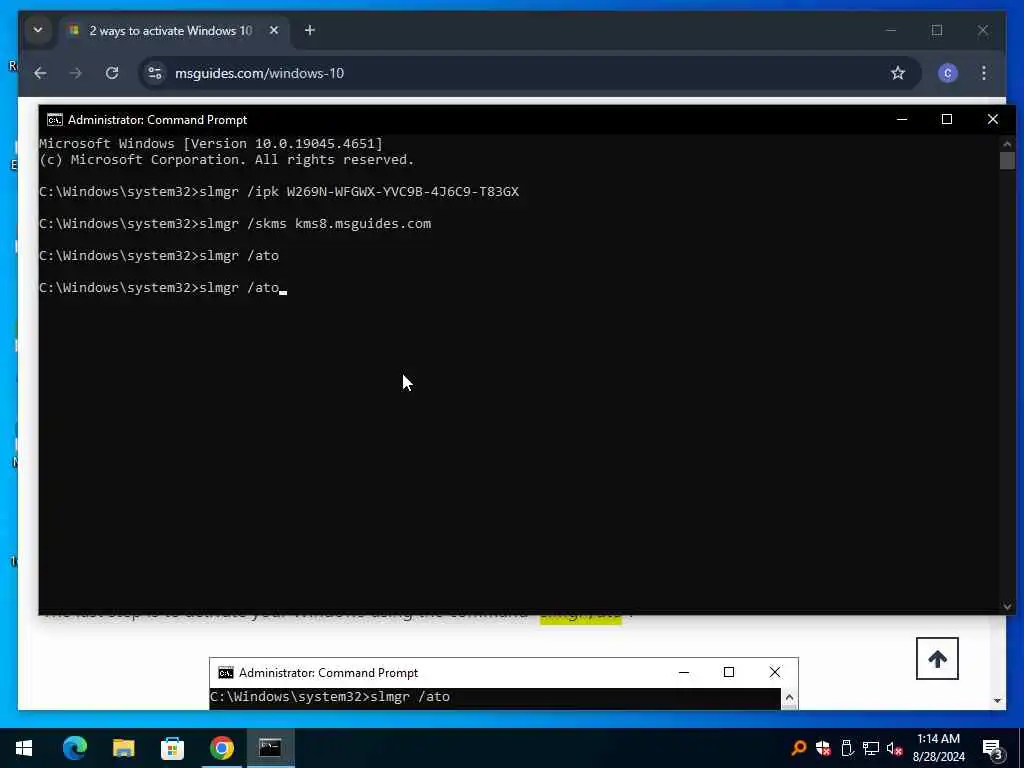1024x768 pixels.
Task: Launch Microsoft Edge from taskbar
Action: [74, 748]
